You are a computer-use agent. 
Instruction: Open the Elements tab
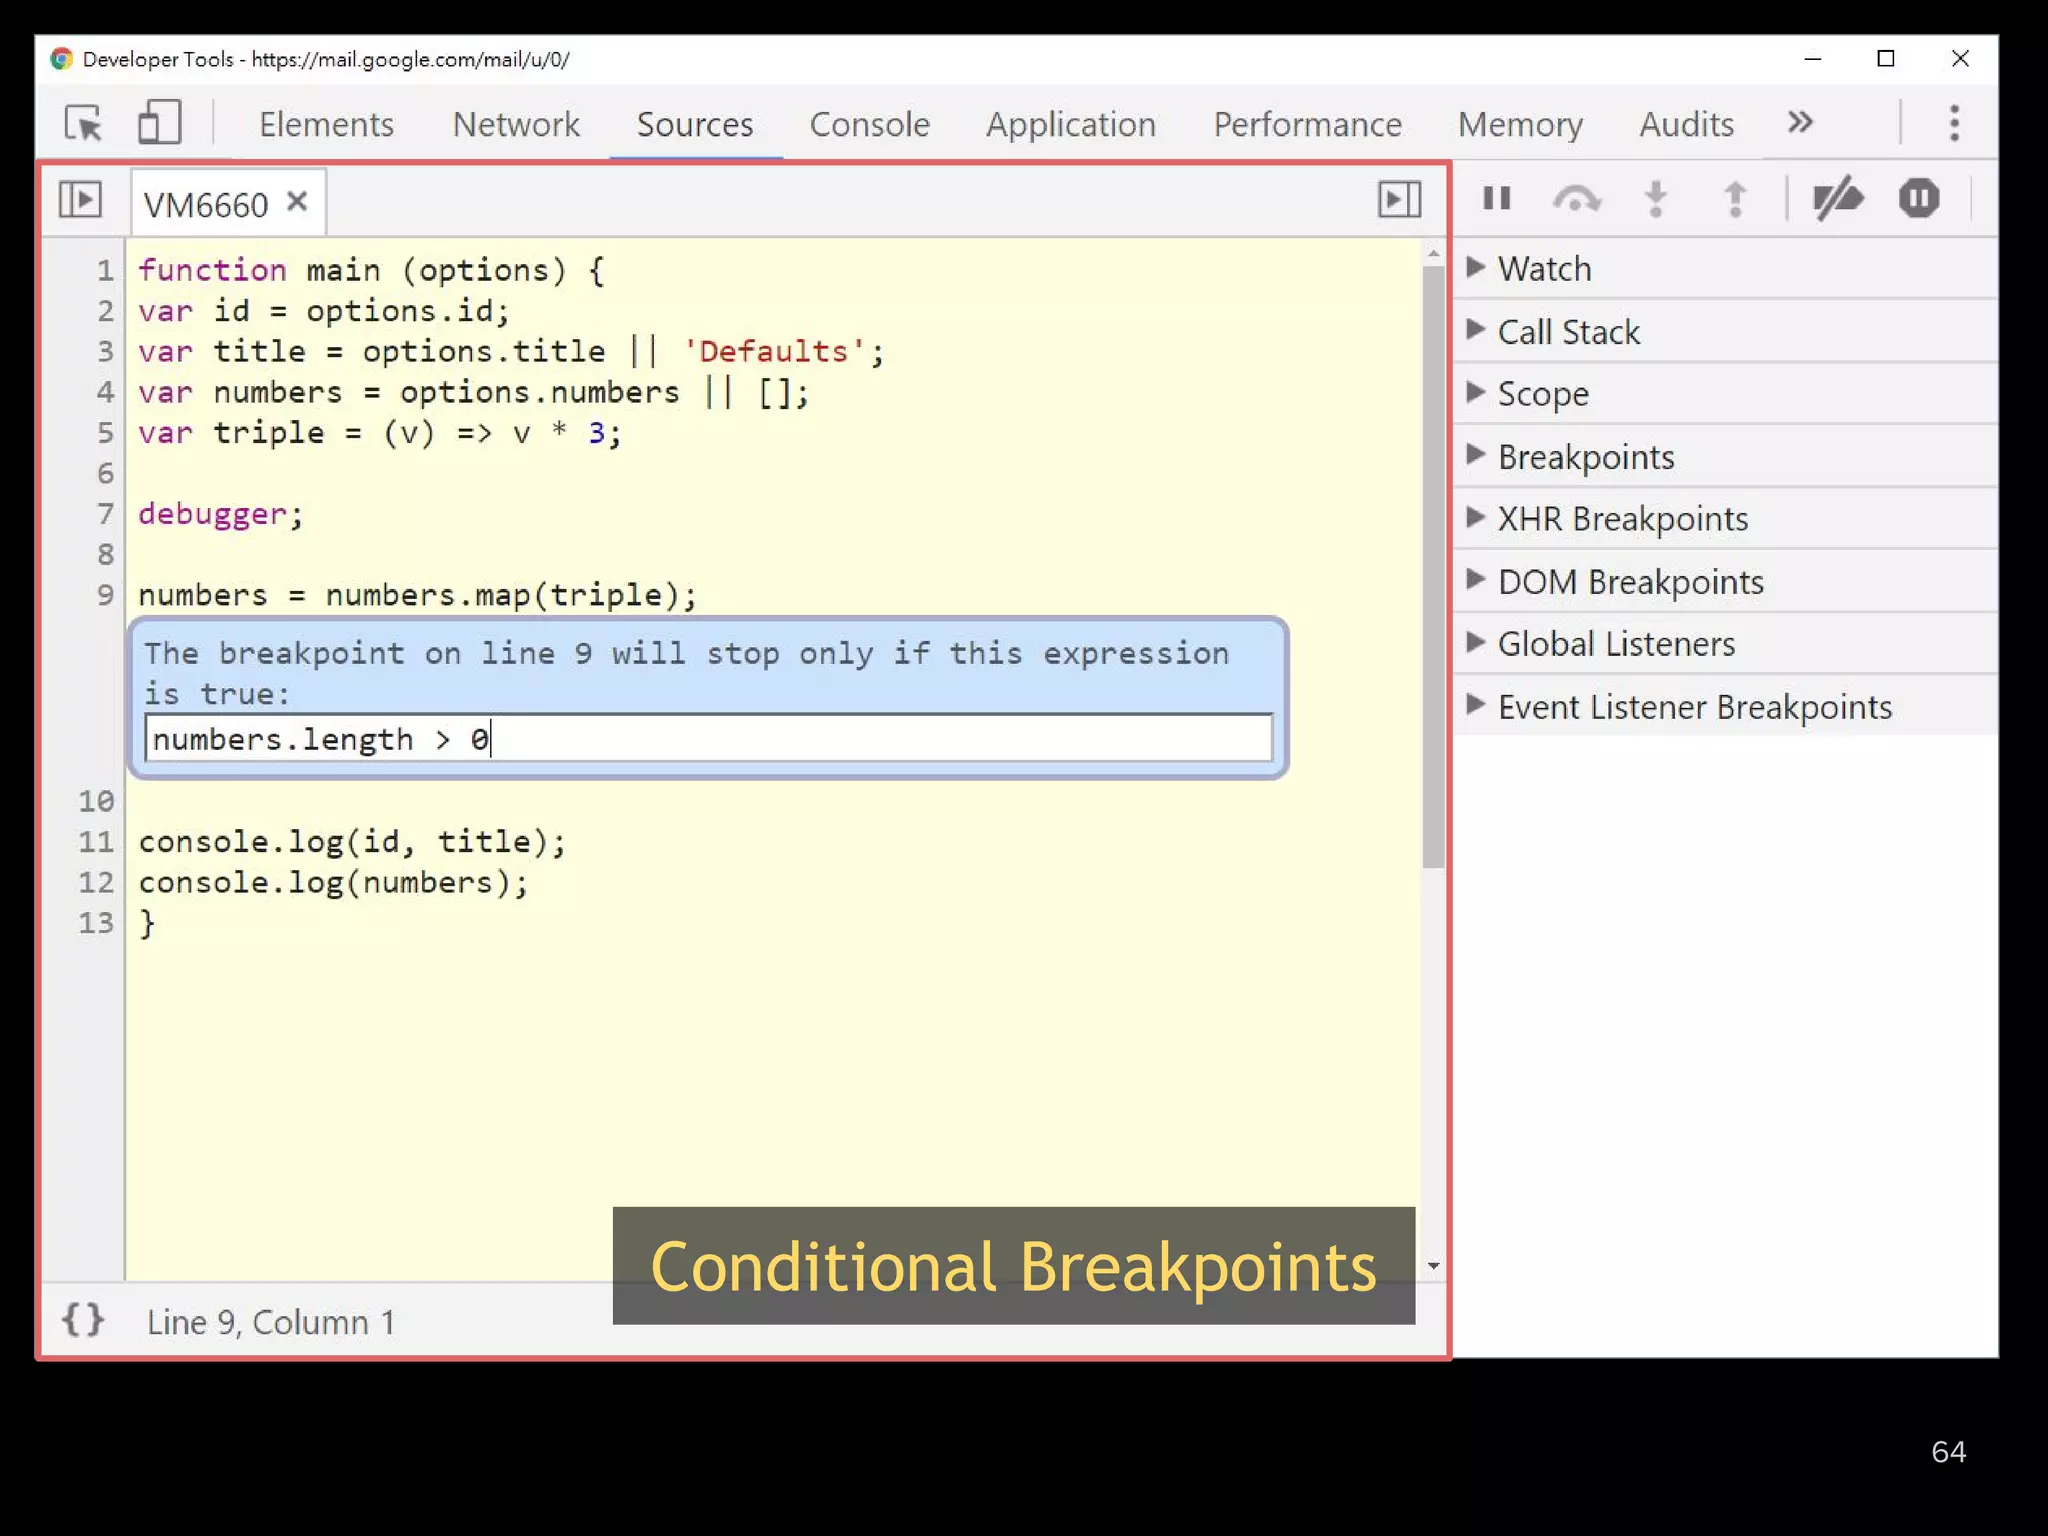(x=326, y=124)
